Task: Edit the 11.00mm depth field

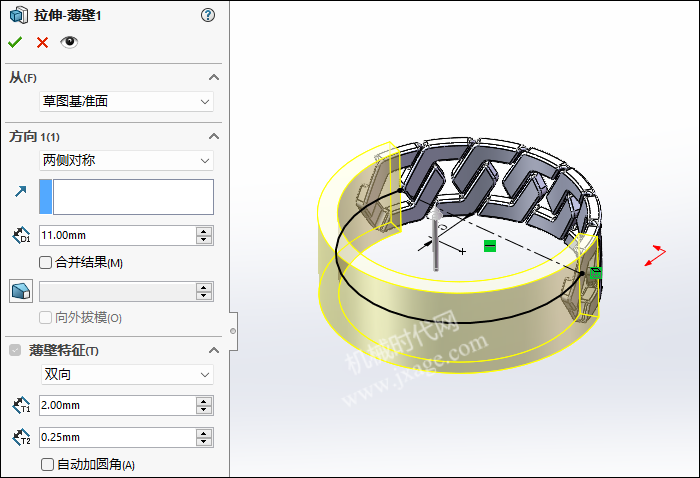Action: pyautogui.click(x=117, y=235)
